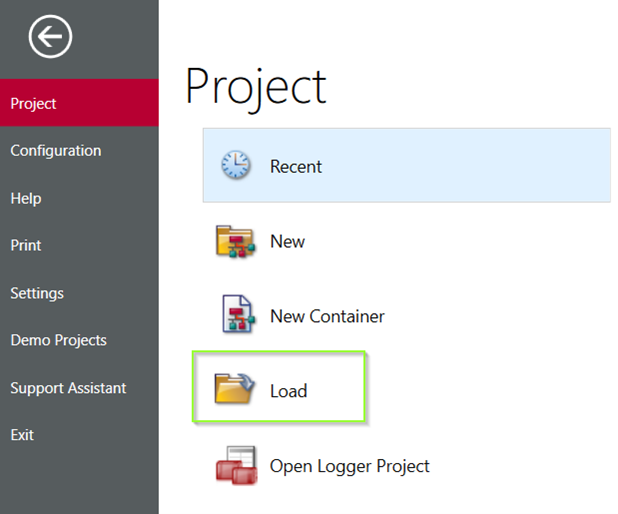Click the New label text
The width and height of the screenshot is (618, 514).
[288, 242]
